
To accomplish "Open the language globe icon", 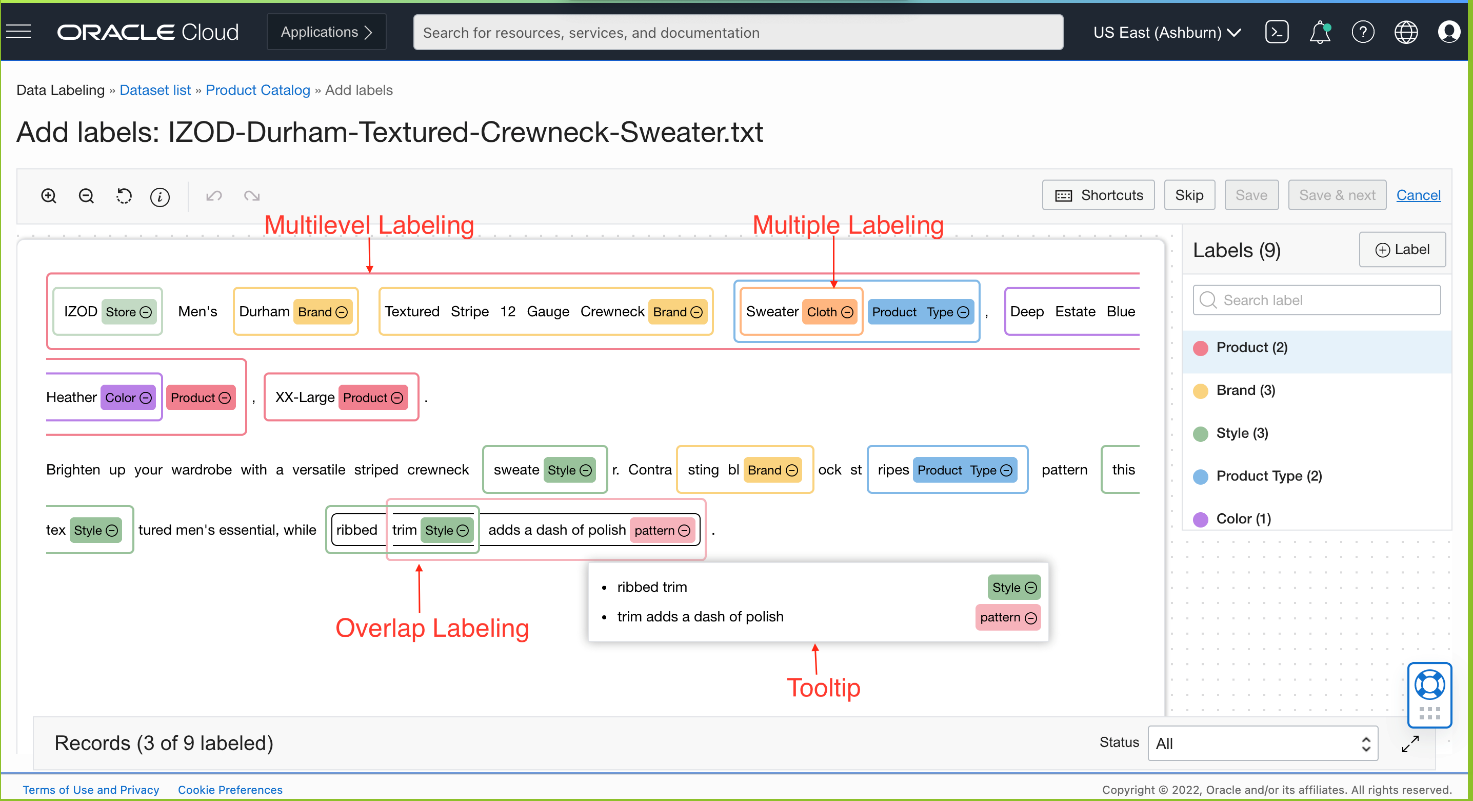I will point(1406,32).
